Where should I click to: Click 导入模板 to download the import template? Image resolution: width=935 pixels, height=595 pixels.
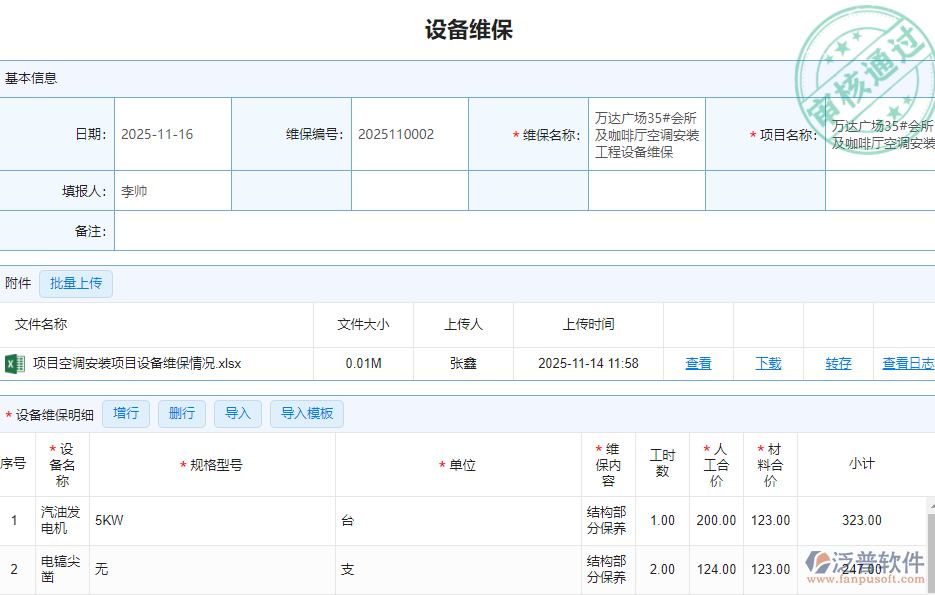click(306, 413)
